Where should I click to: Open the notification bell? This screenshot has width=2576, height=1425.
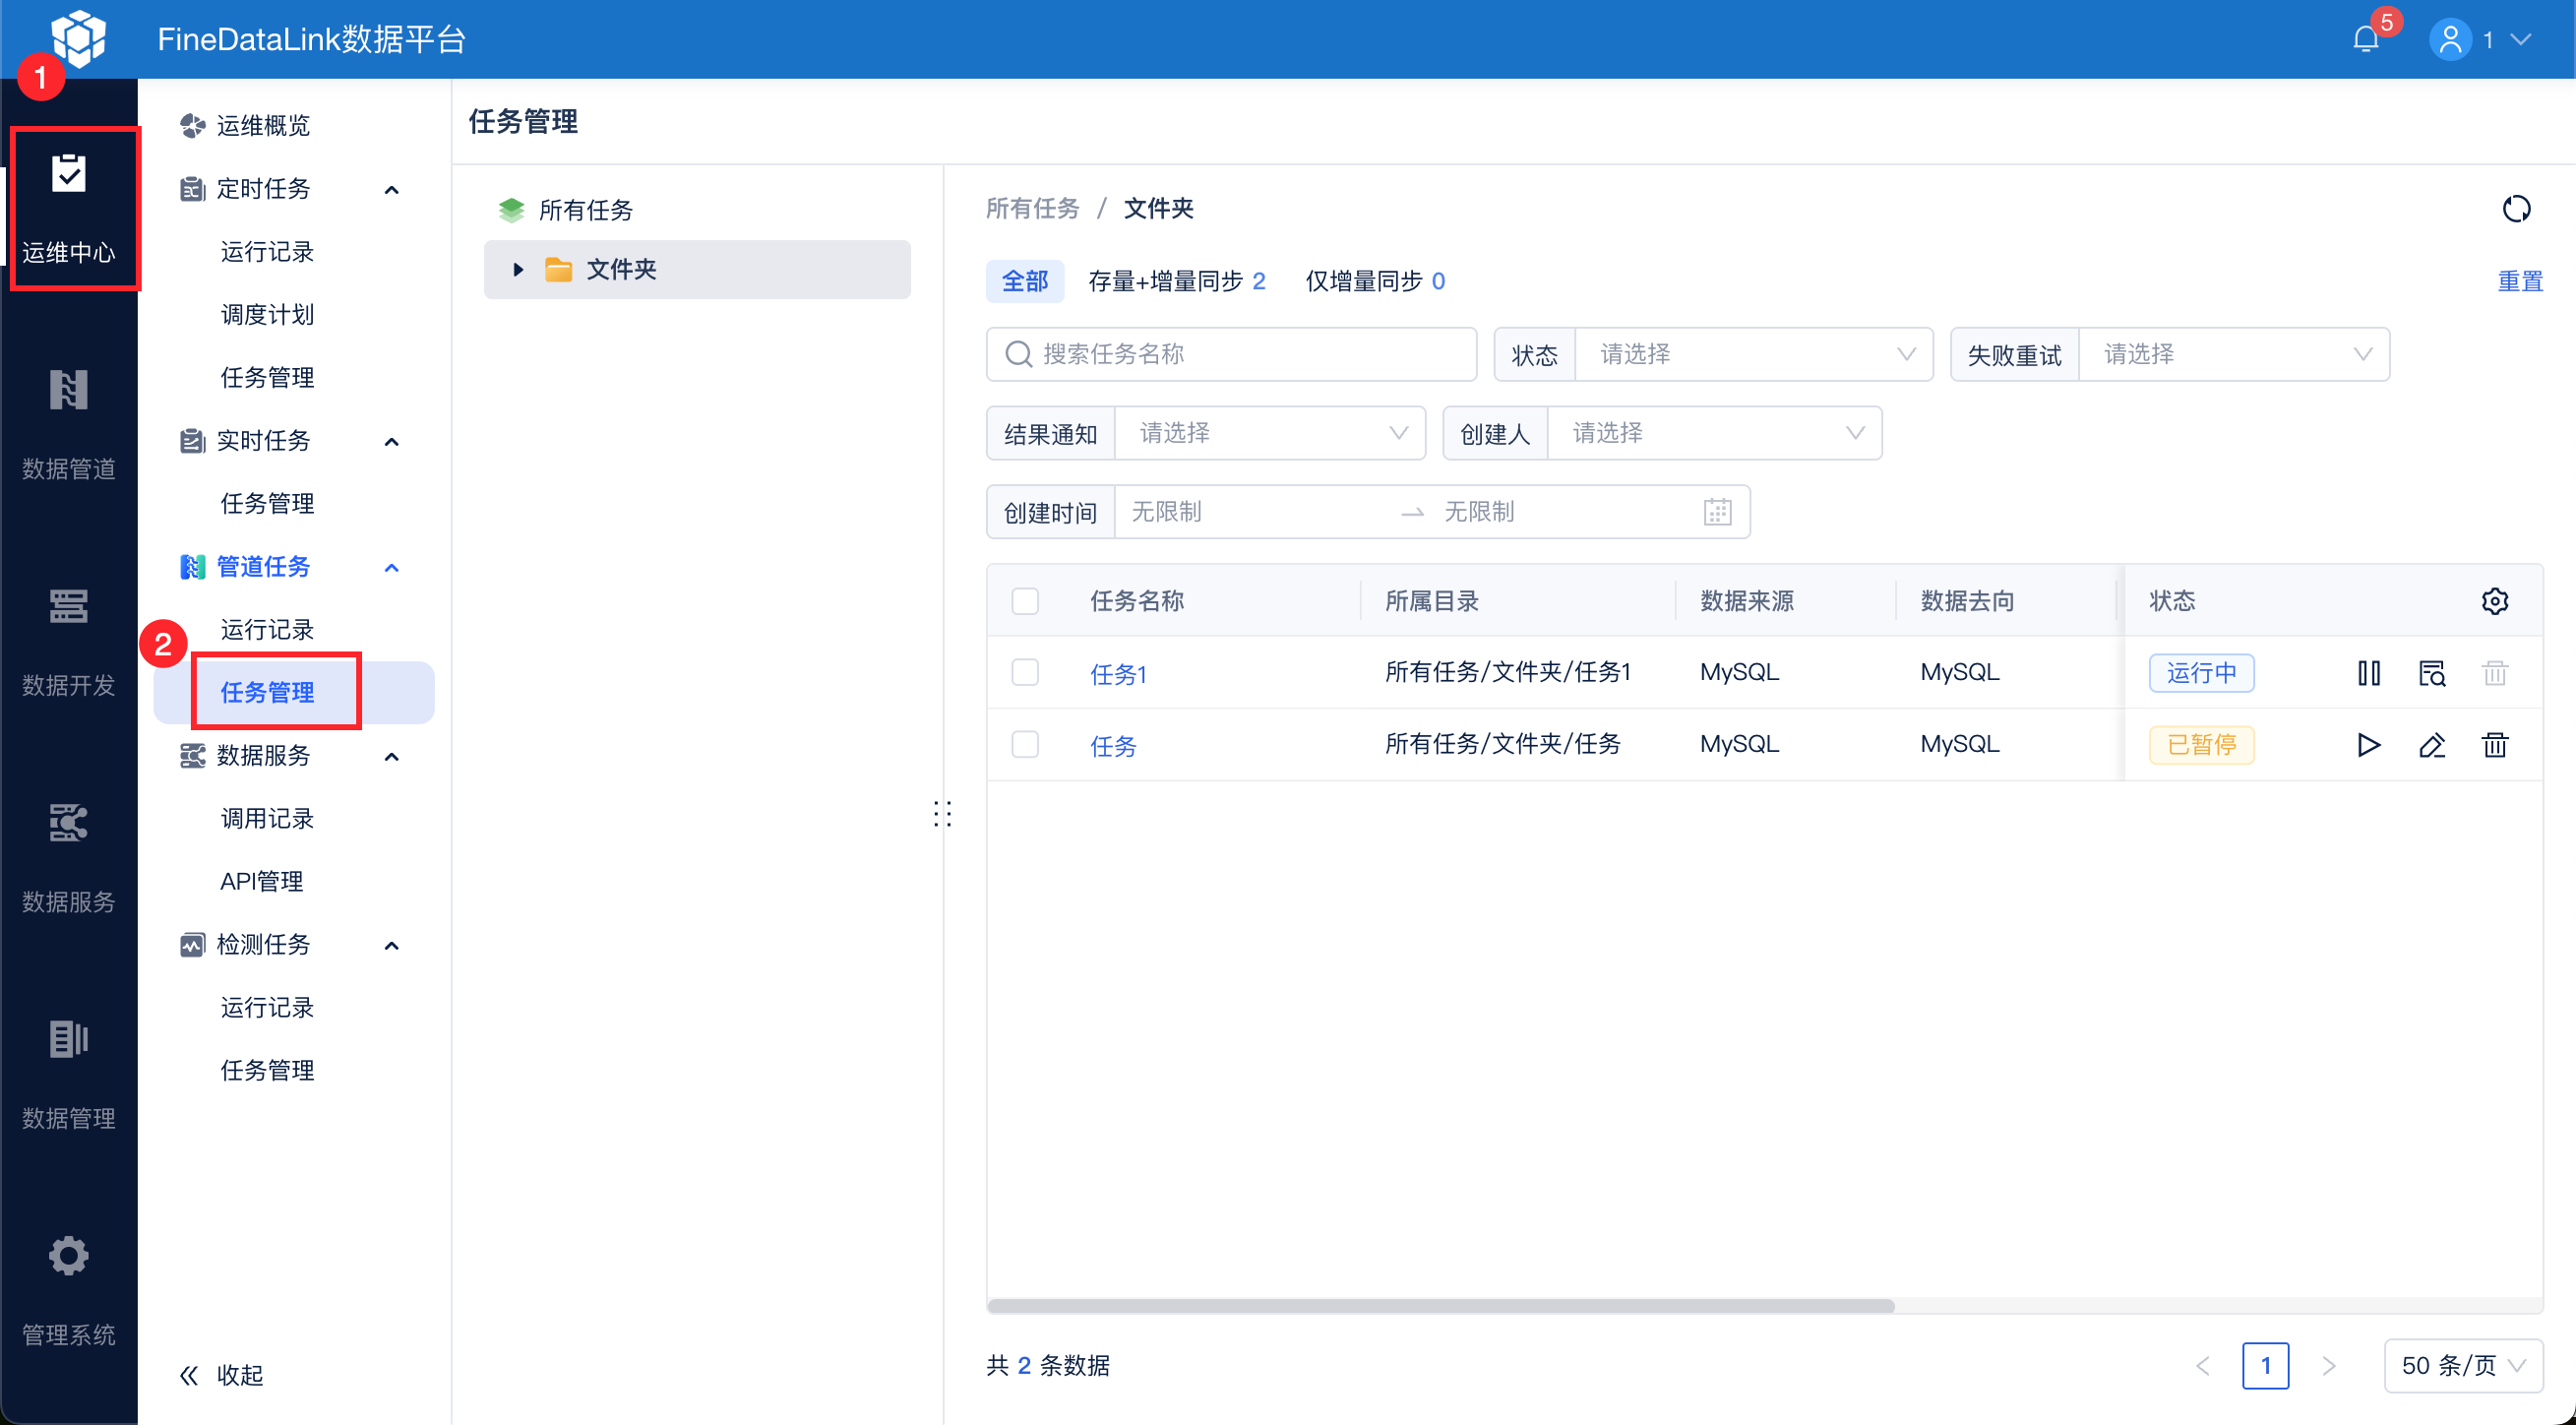2365,40
